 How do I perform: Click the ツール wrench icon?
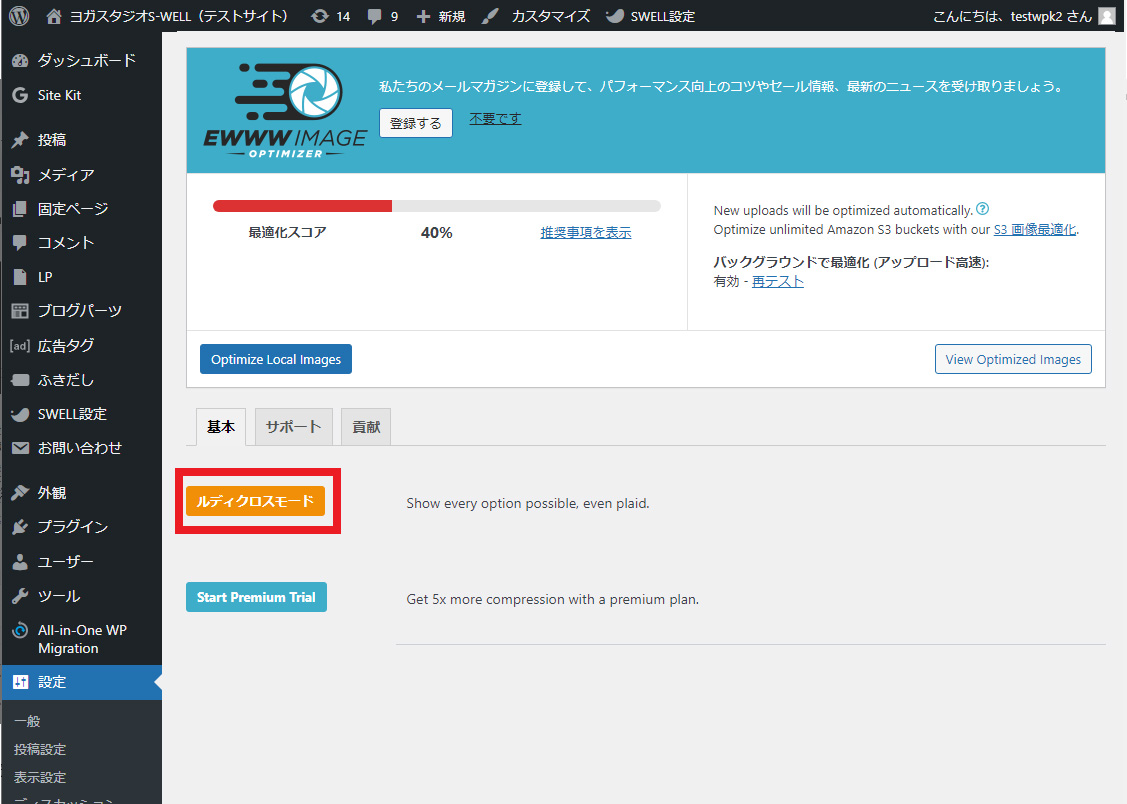[x=20, y=596]
